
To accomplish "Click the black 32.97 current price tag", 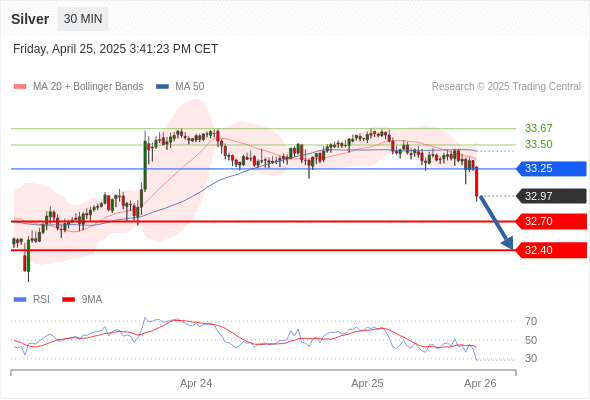I will (x=551, y=196).
